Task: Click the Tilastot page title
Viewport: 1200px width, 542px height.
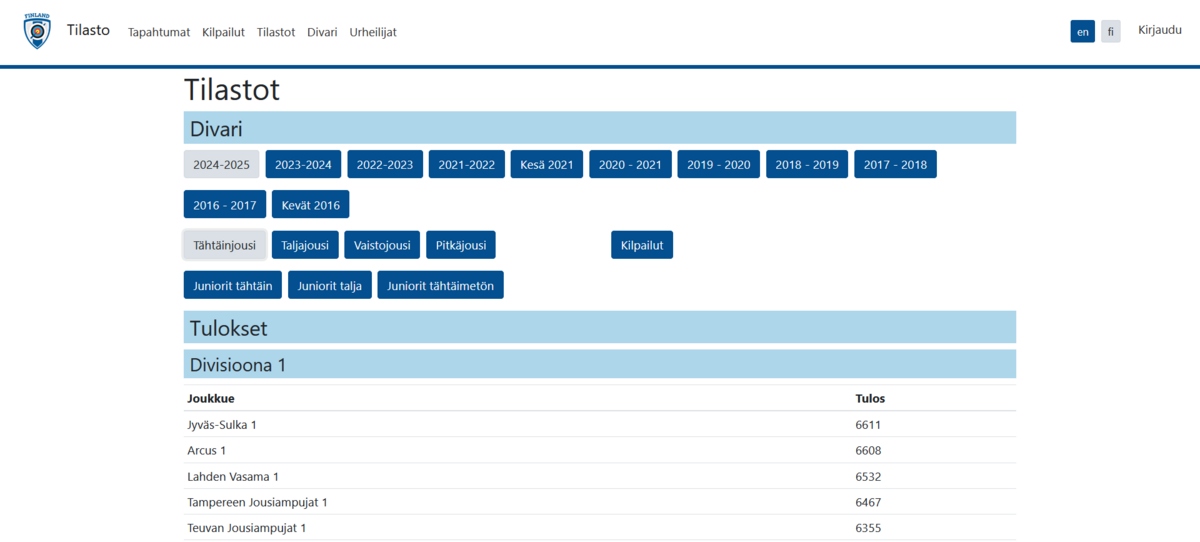Action: tap(232, 89)
